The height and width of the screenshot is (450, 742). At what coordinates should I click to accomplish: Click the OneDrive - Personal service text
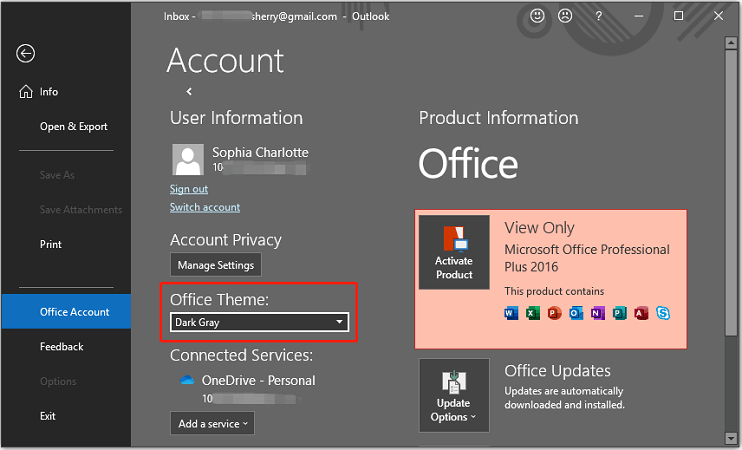(x=258, y=380)
